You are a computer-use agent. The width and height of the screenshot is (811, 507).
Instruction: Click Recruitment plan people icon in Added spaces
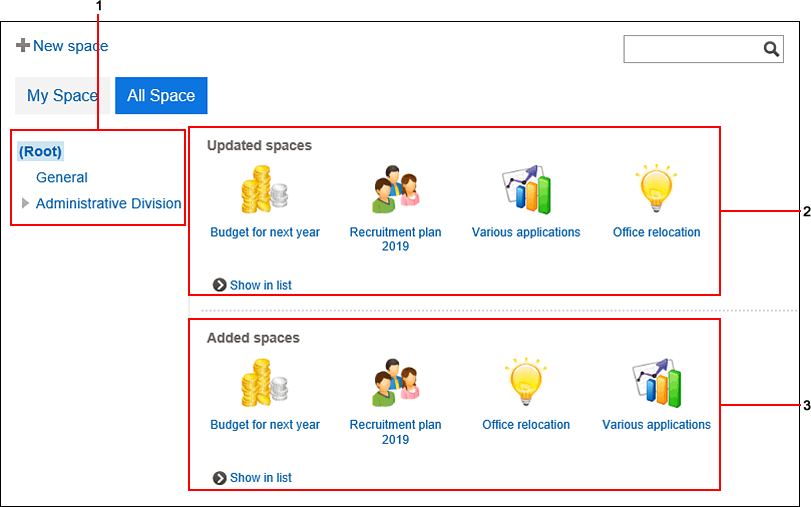coord(396,382)
